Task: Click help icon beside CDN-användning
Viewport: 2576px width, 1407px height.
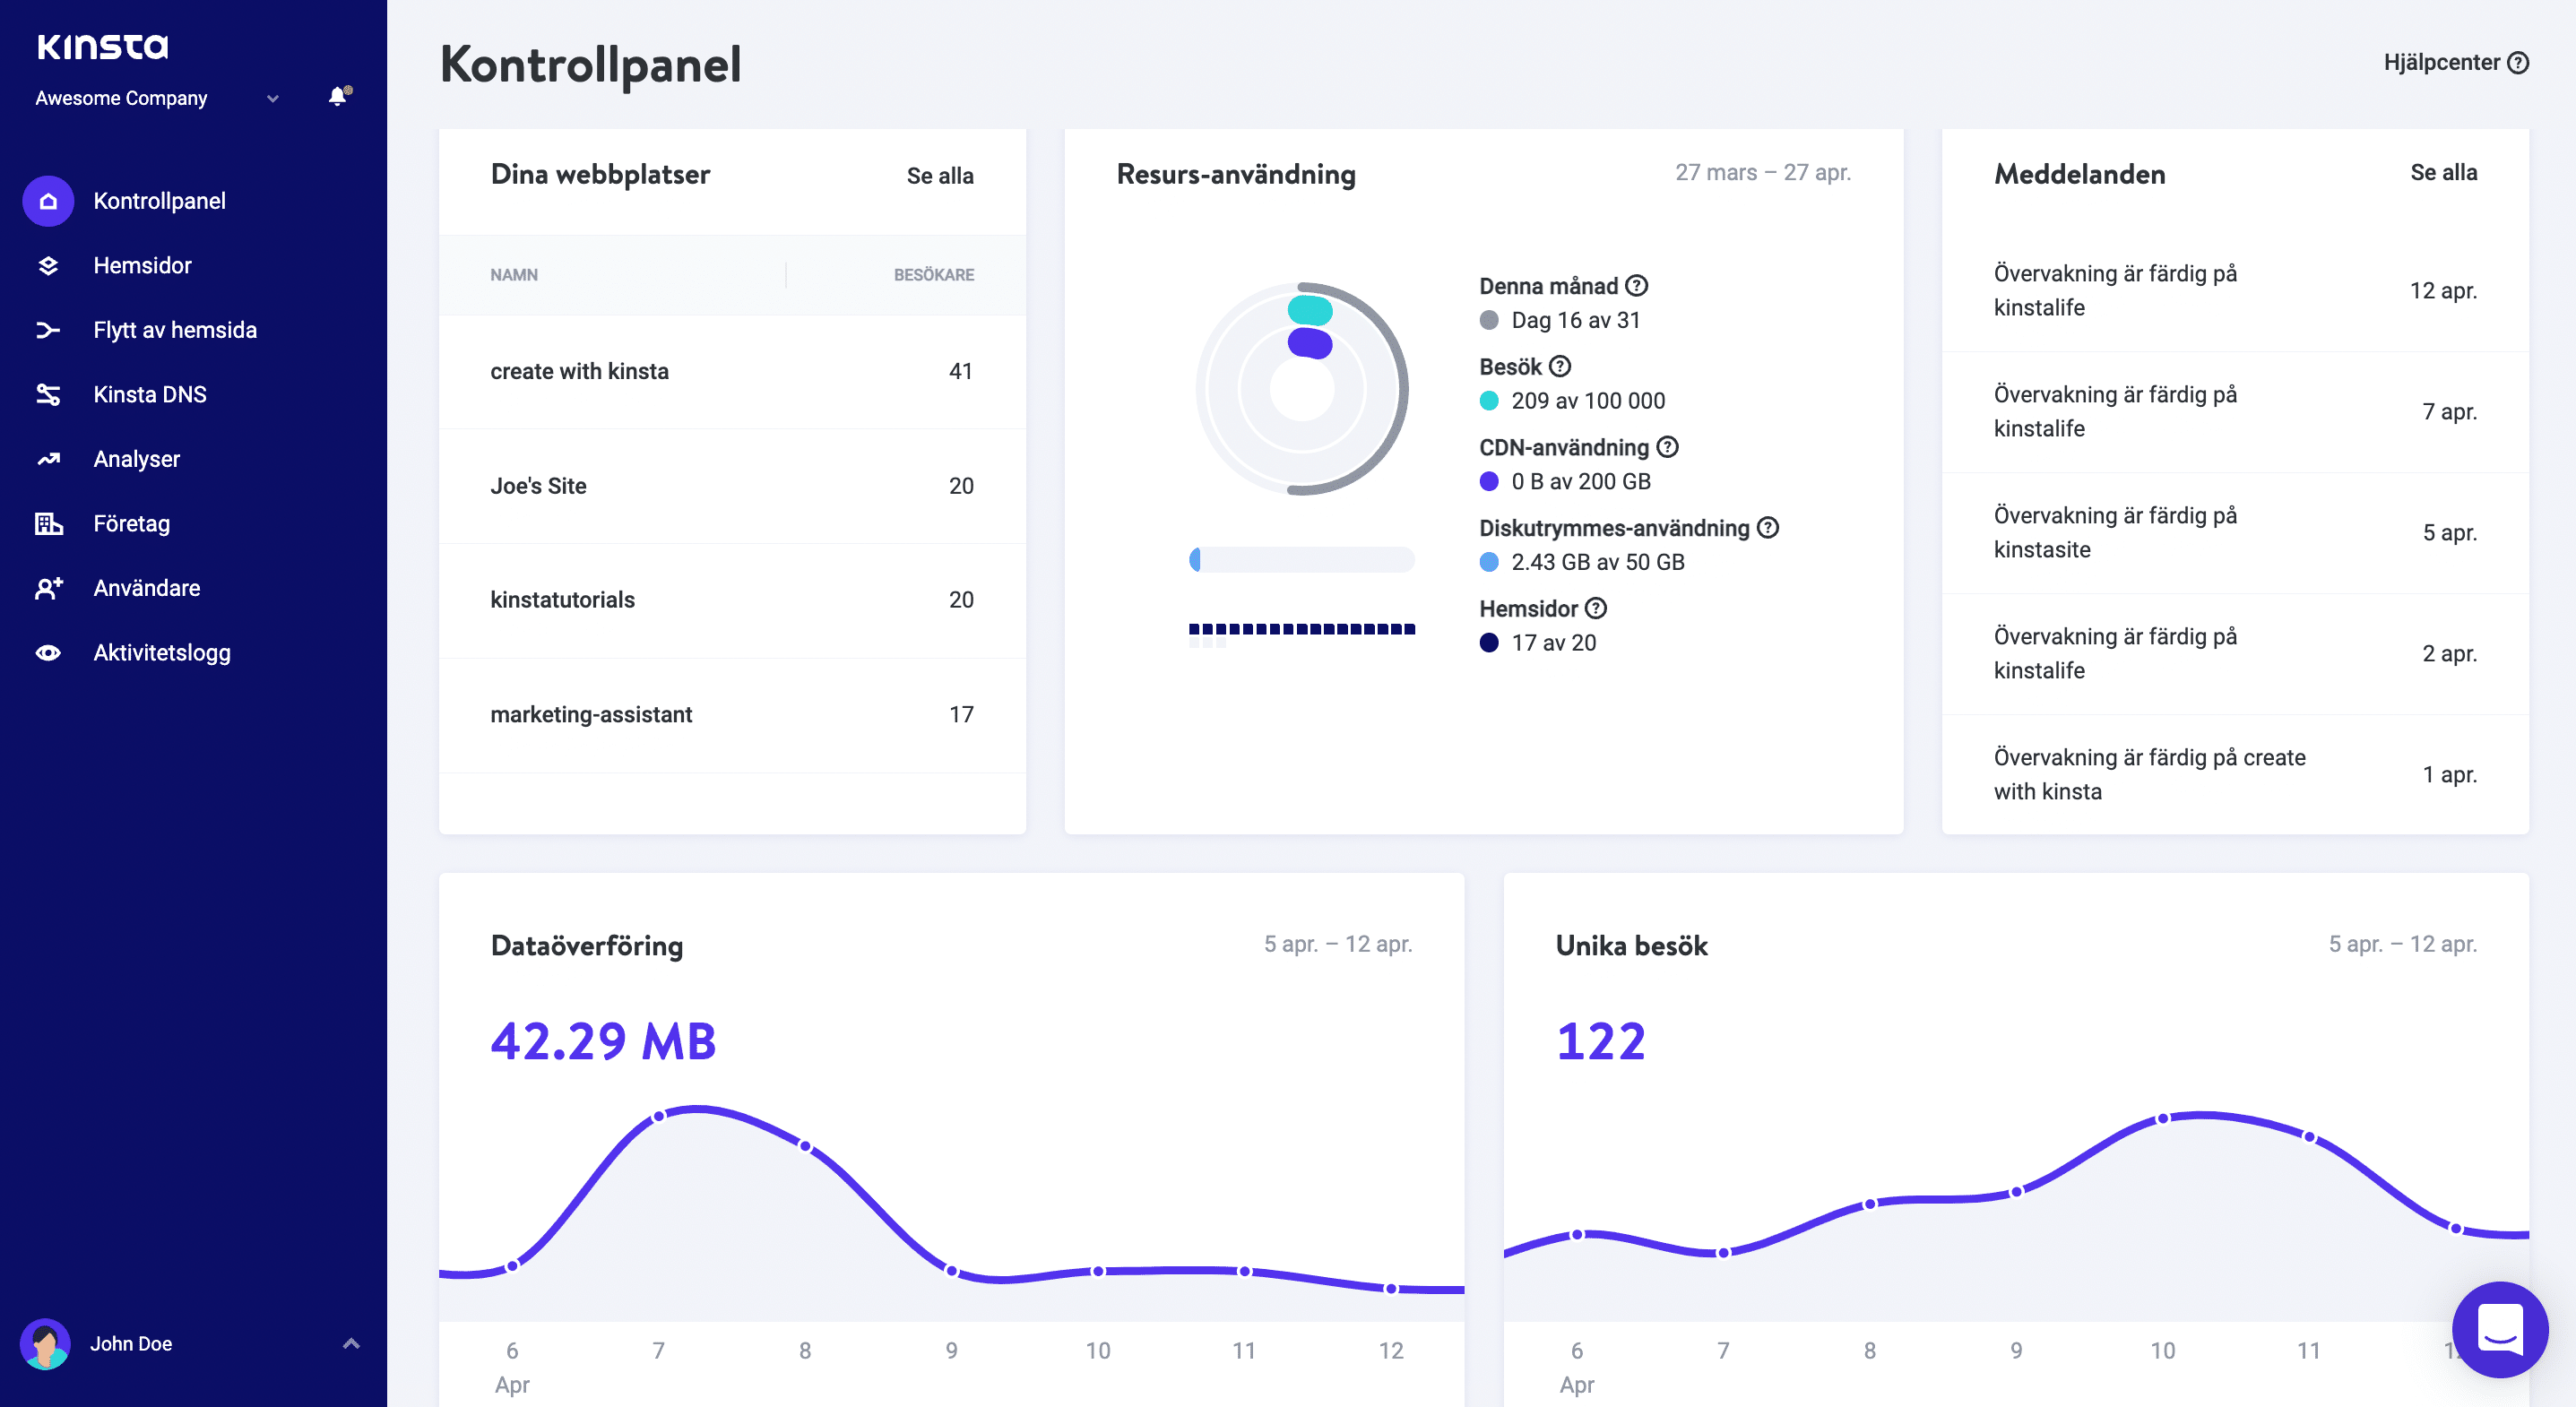Action: (1667, 447)
